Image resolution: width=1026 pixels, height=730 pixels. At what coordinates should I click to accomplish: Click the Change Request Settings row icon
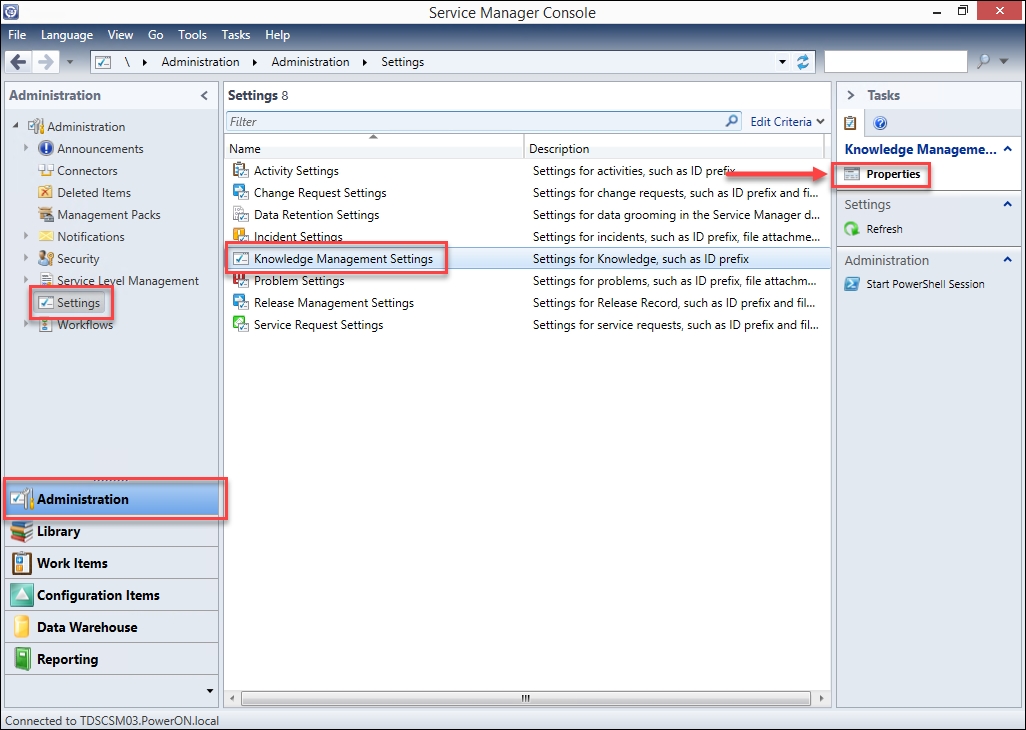pos(240,192)
